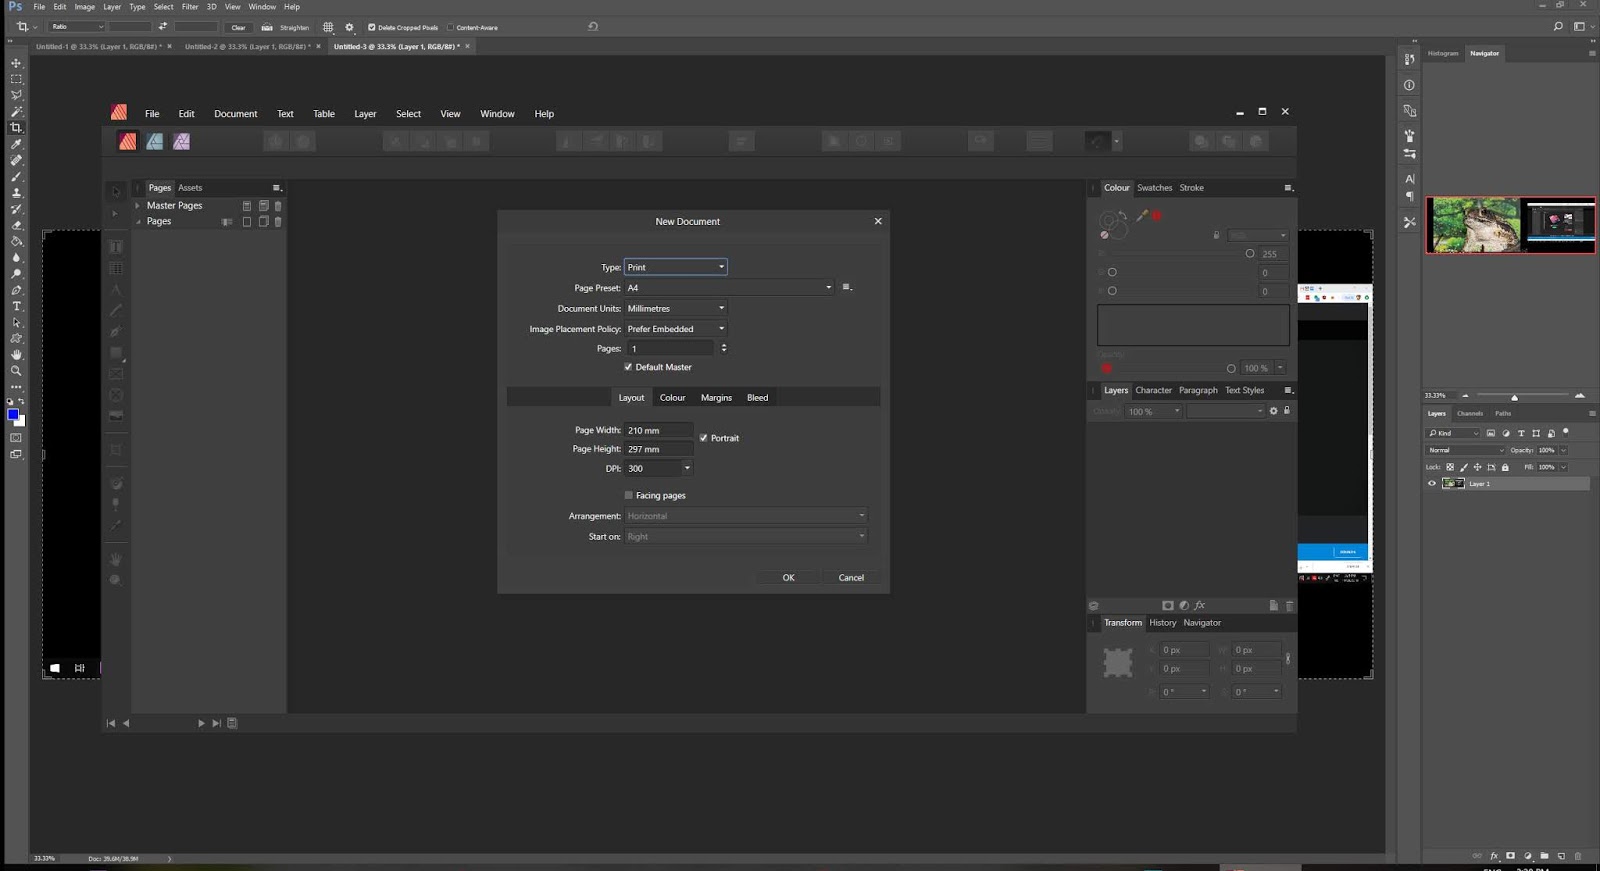
Task: Click the Navigator preview thumbnail
Action: point(1510,225)
